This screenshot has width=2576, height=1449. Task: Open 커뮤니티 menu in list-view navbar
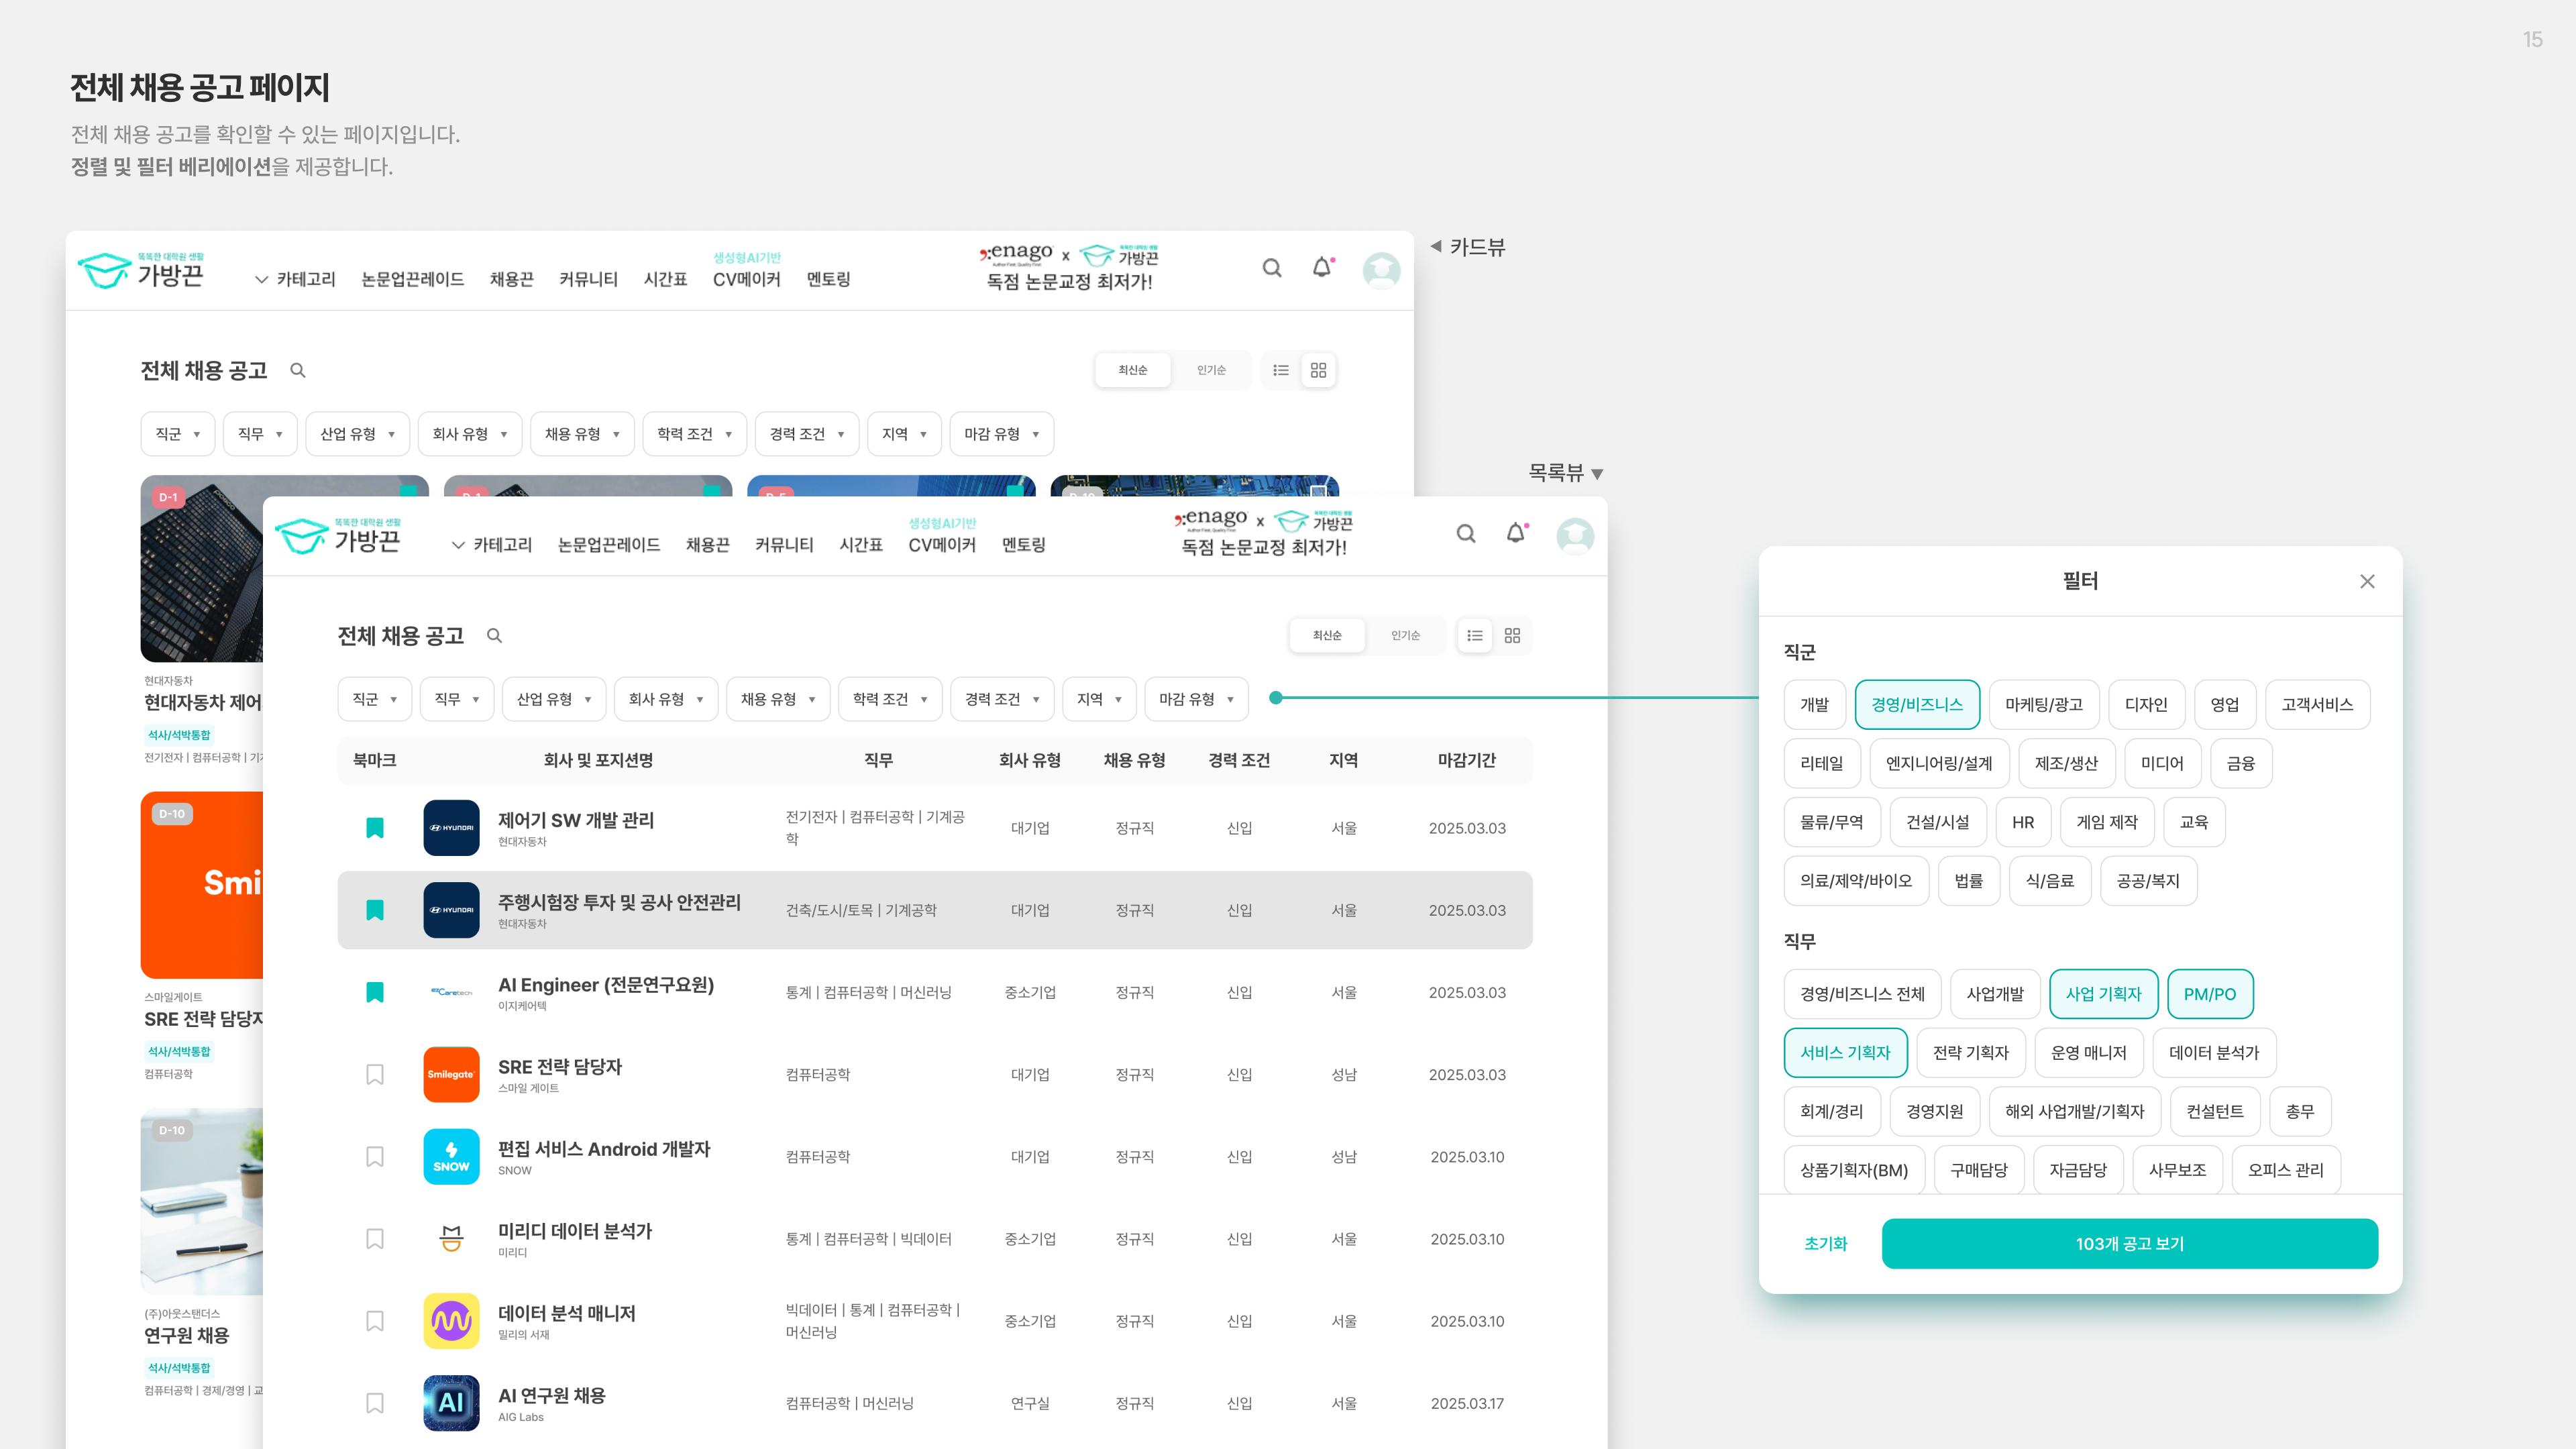click(784, 546)
